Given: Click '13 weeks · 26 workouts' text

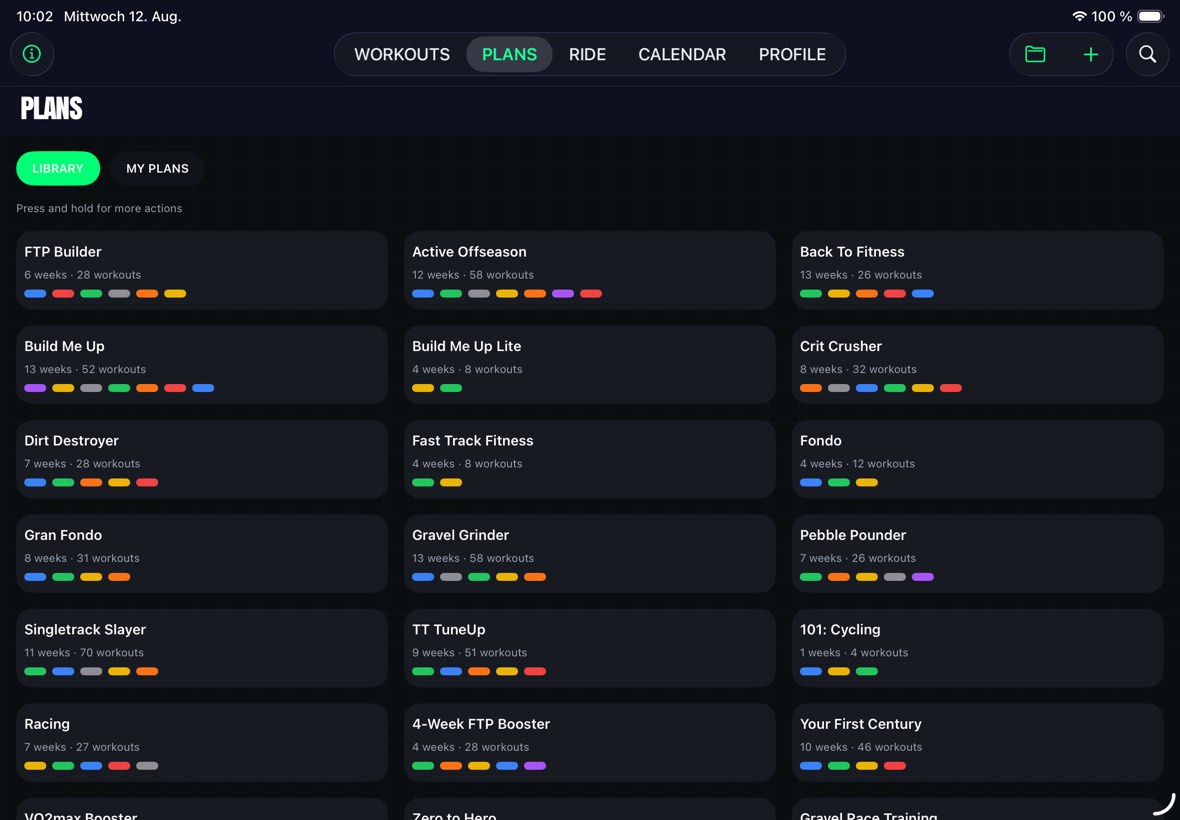Looking at the screenshot, I should pyautogui.click(x=861, y=275).
